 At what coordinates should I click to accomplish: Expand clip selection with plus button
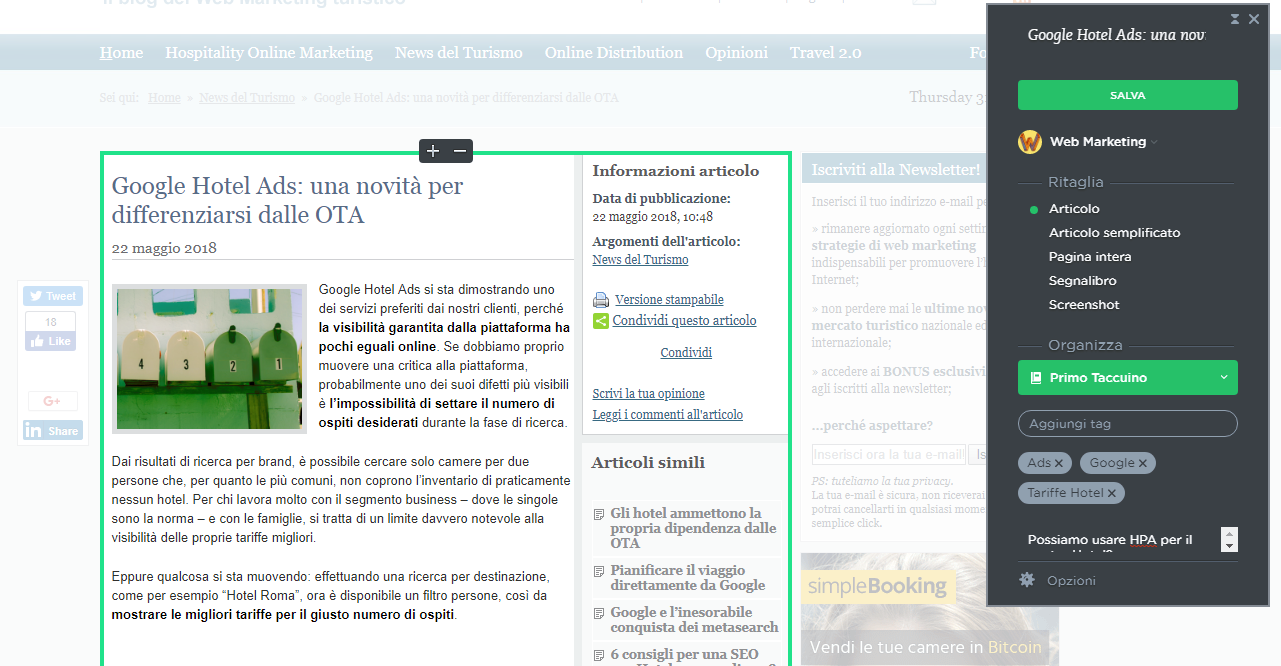tap(433, 151)
